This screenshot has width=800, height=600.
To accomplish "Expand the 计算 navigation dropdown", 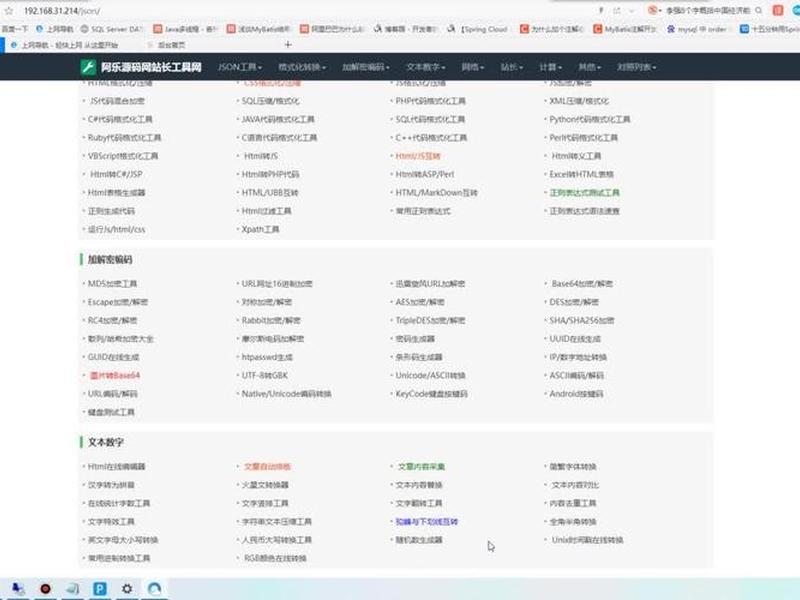I will pos(550,67).
